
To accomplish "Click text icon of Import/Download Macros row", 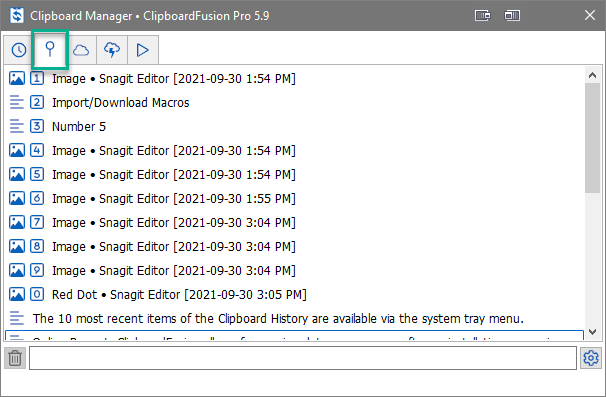I will point(17,102).
